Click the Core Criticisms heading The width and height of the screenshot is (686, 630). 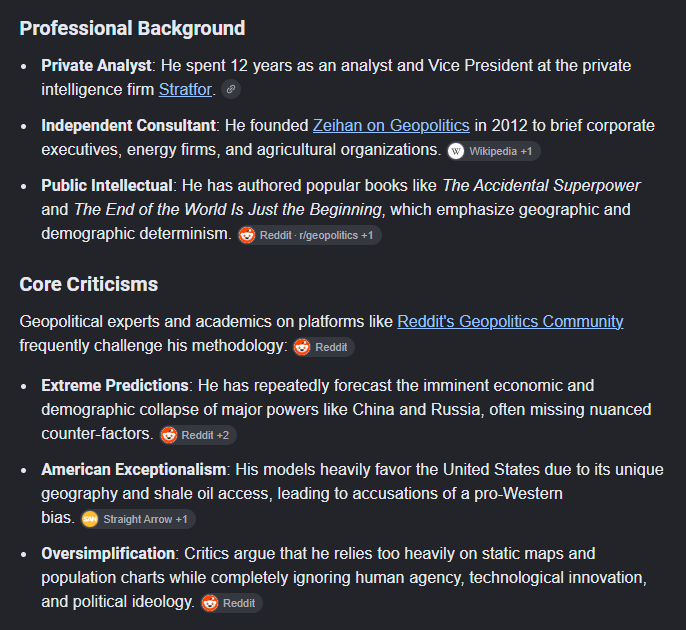pos(89,284)
